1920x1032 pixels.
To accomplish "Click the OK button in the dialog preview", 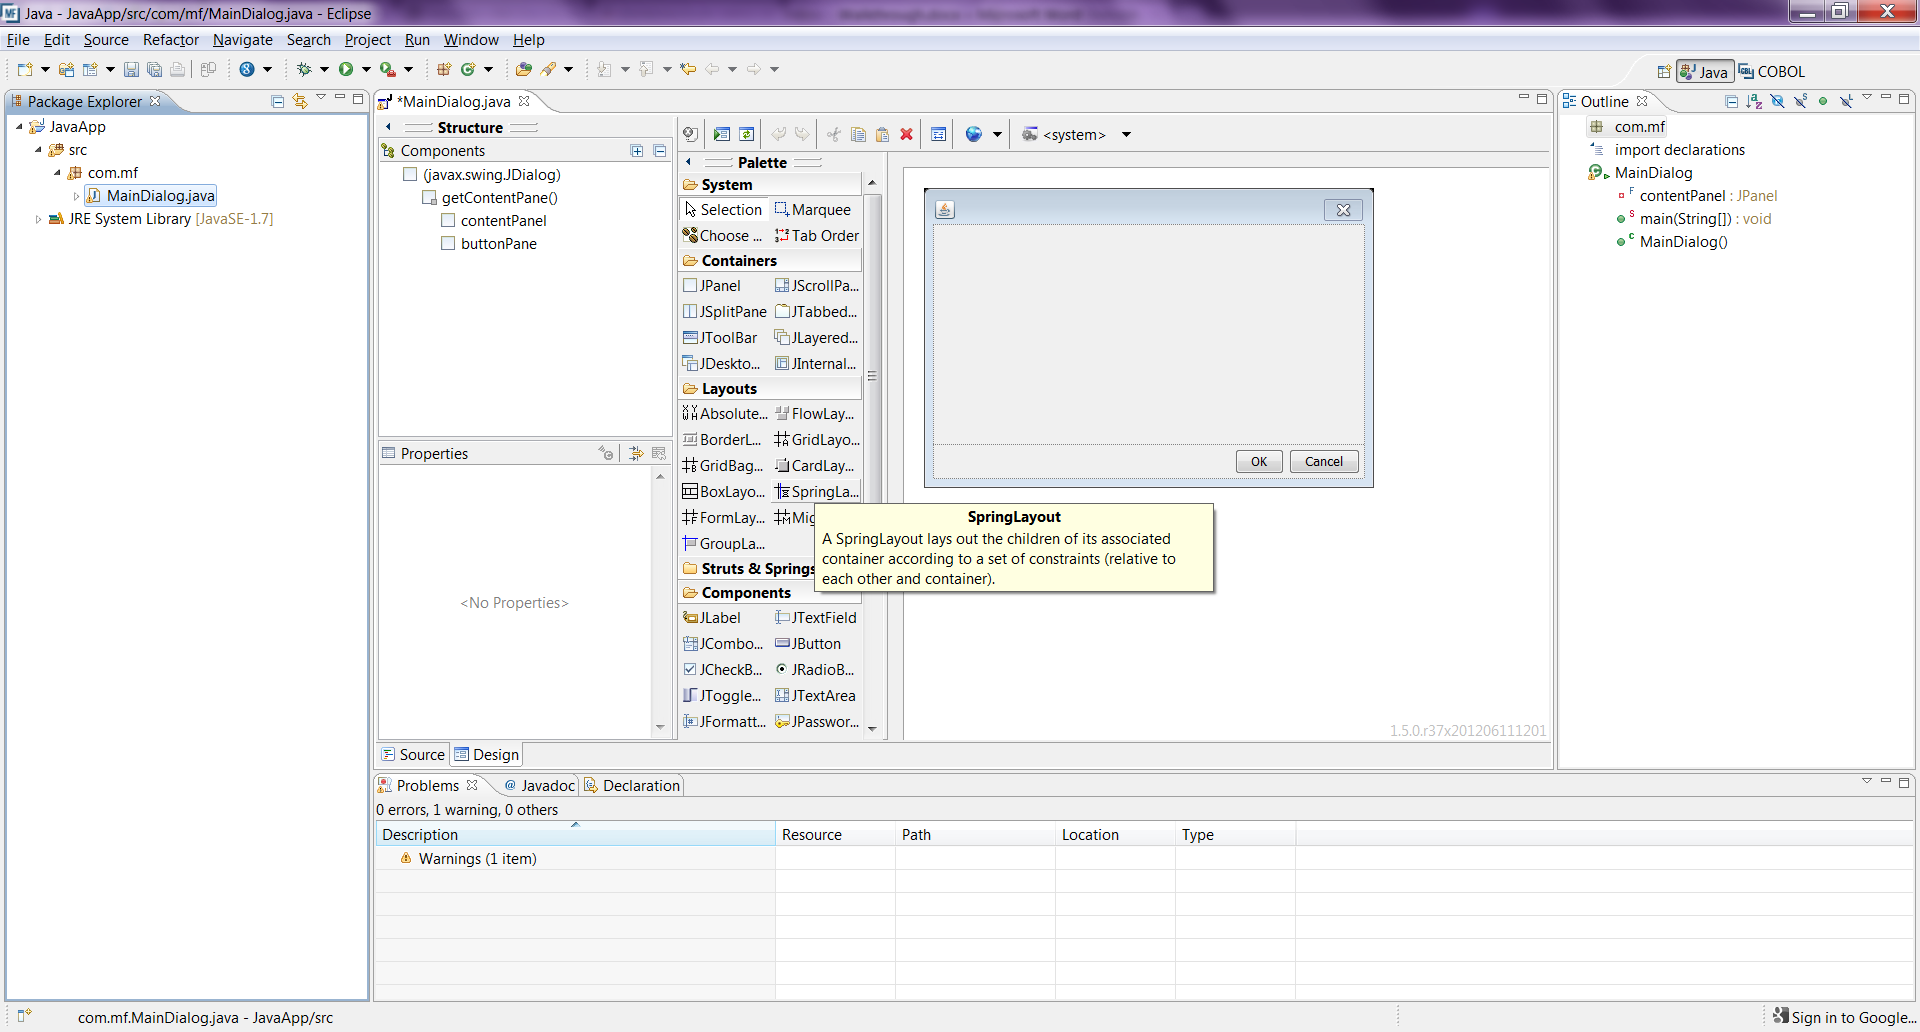I will (x=1258, y=462).
